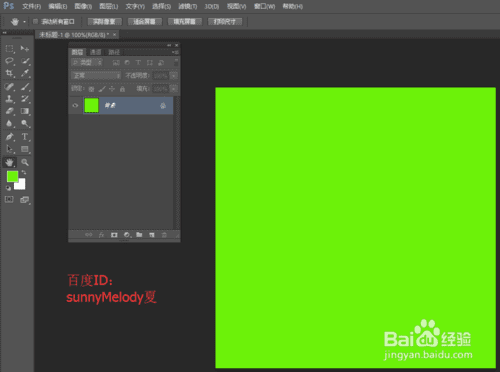Hide the background layer eye icon
Image resolution: width=500 pixels, height=372 pixels.
pos(75,105)
